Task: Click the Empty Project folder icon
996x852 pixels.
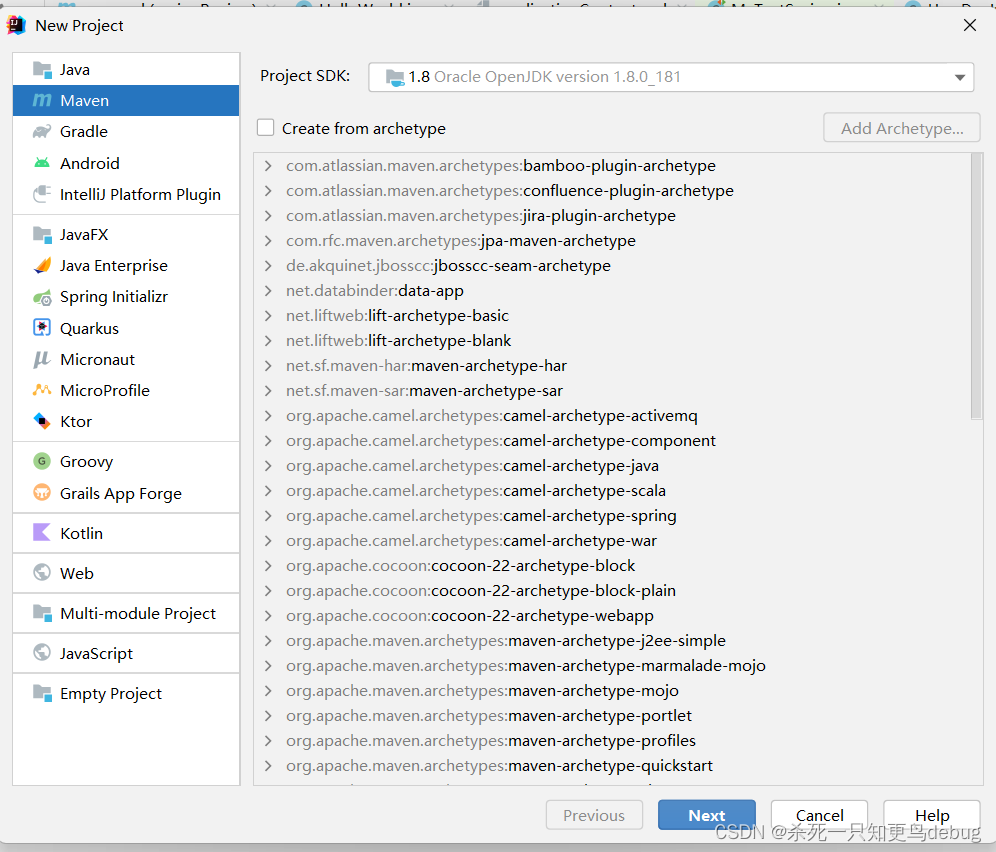Action: (42, 693)
